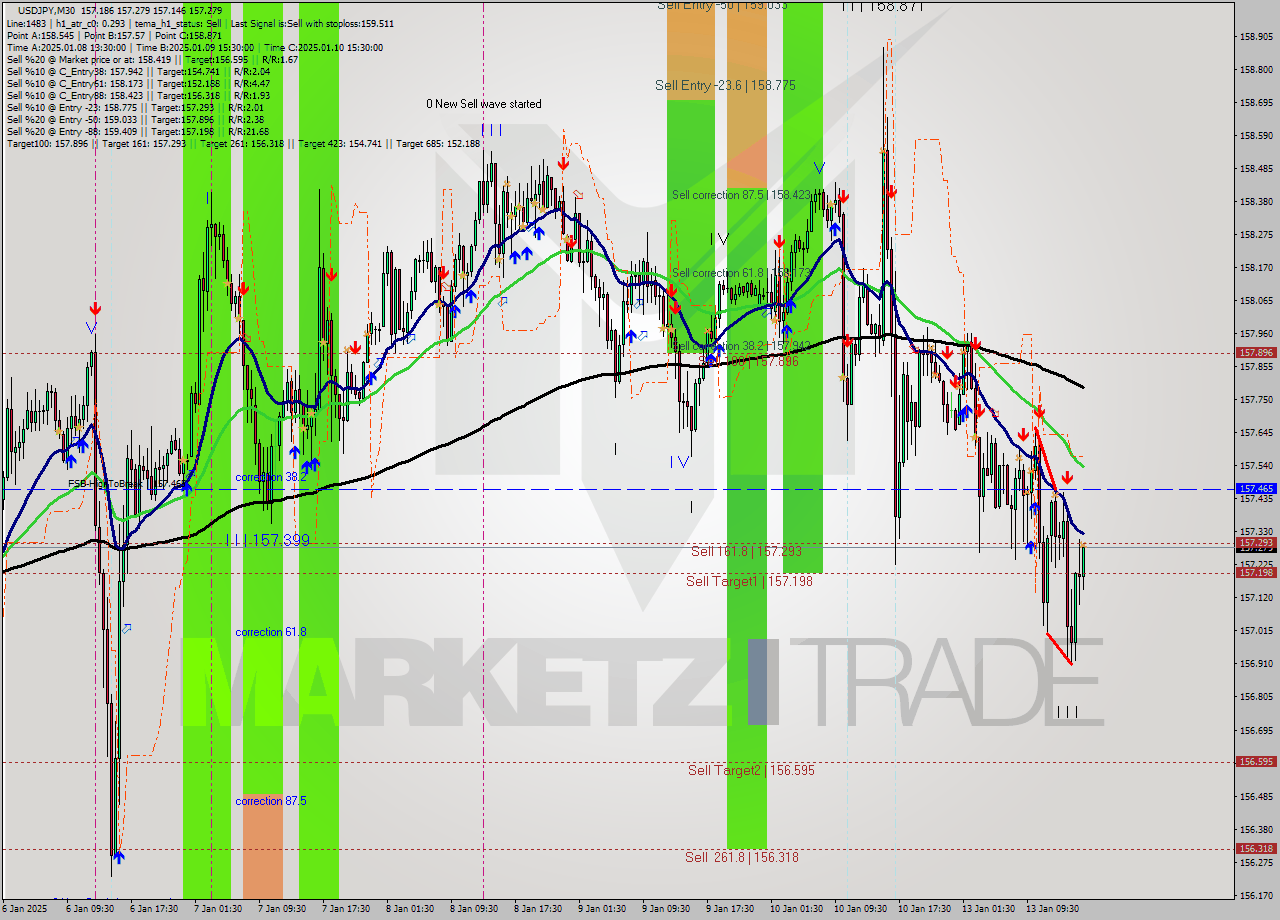Click the 'Sell correction 87.5 | 158.423' label
This screenshot has width=1280, height=920.
click(x=741, y=195)
